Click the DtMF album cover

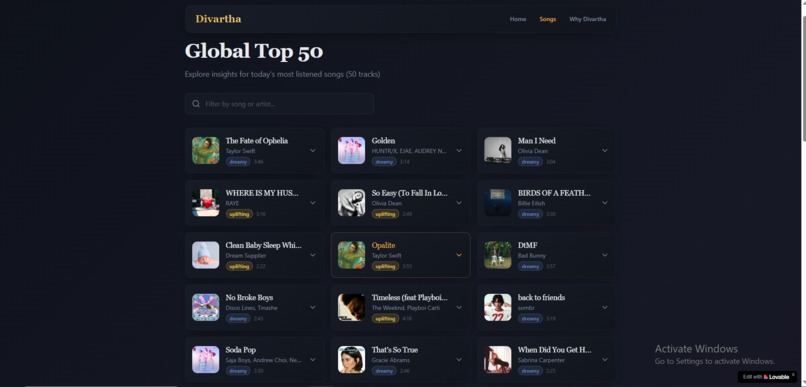(x=498, y=255)
